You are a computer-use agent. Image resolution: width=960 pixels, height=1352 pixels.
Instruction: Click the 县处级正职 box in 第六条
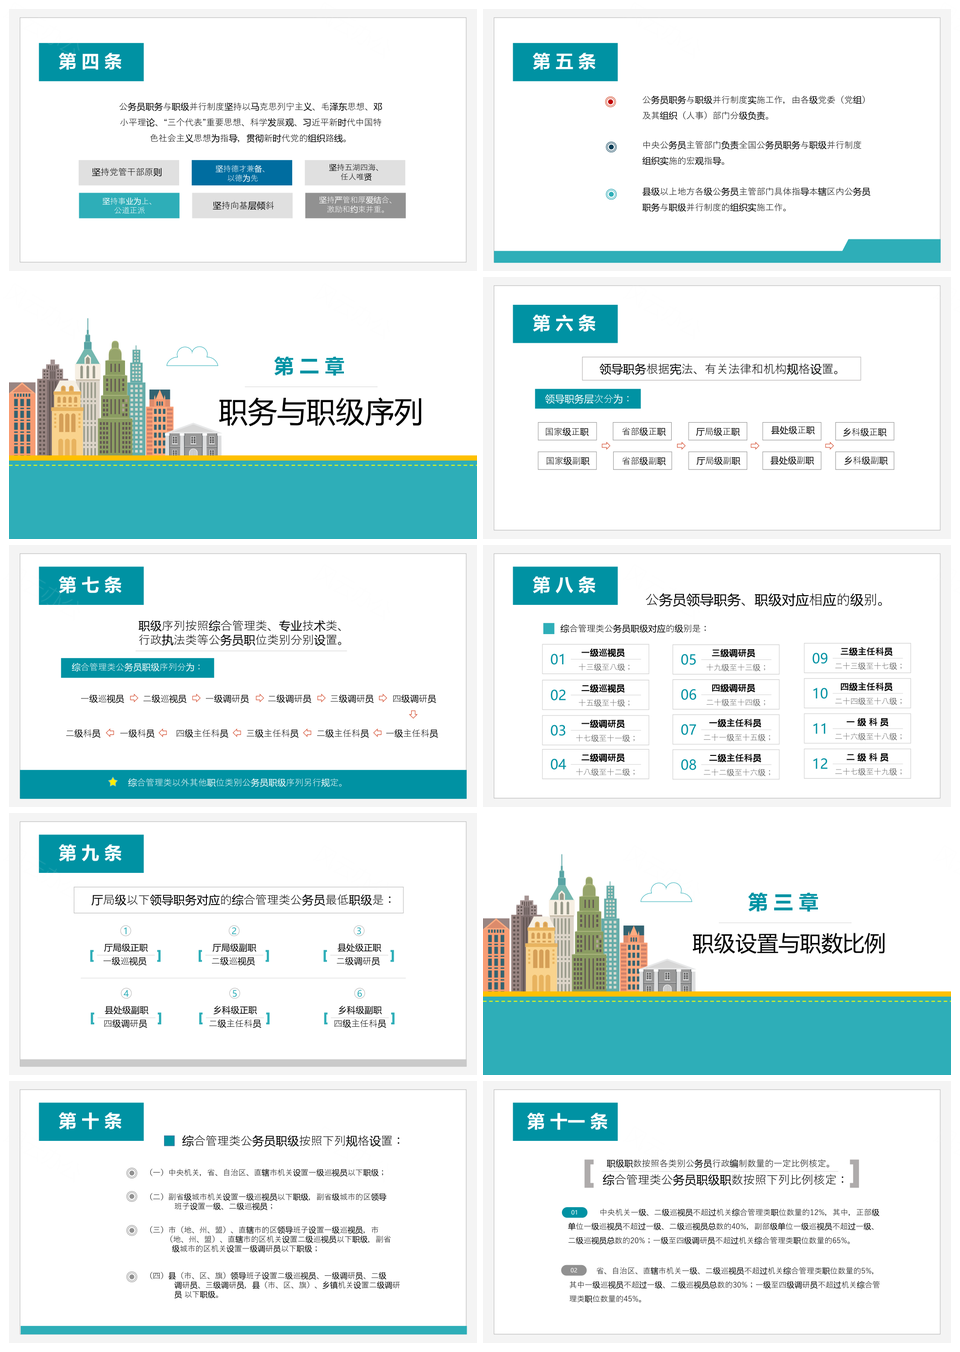792,431
